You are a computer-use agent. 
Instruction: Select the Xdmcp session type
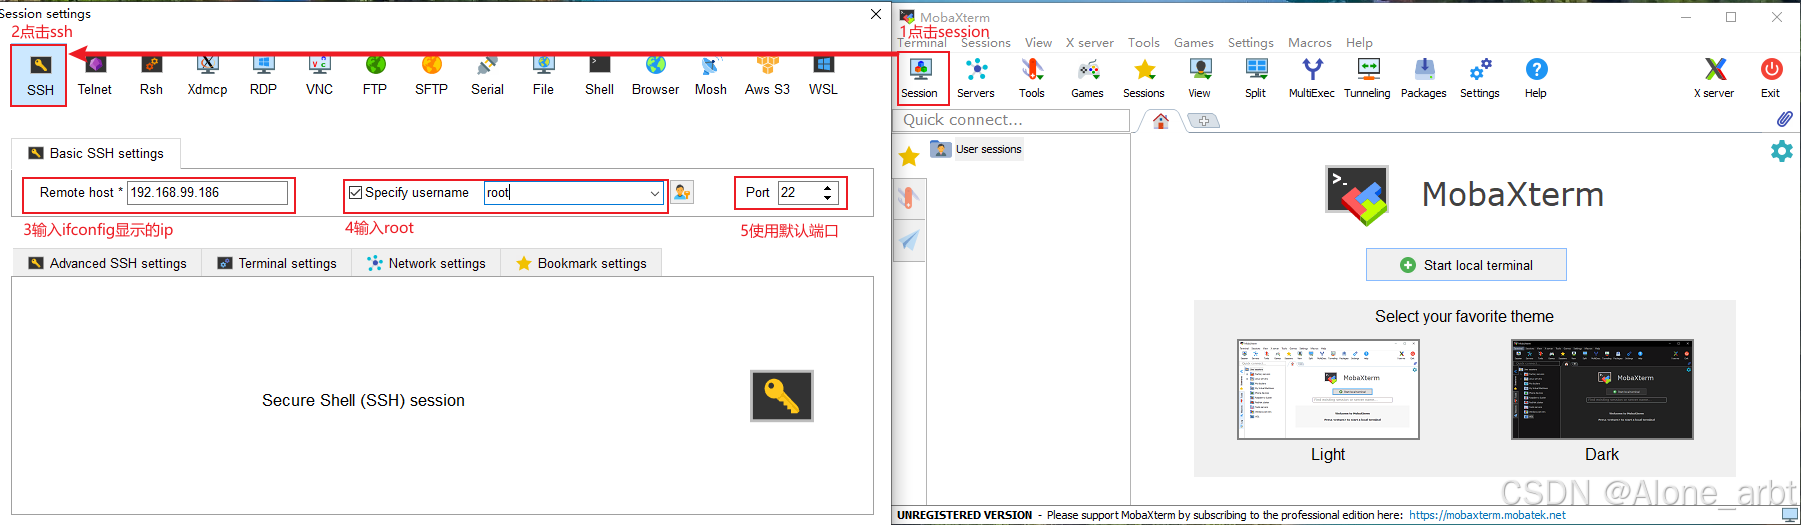click(x=207, y=77)
